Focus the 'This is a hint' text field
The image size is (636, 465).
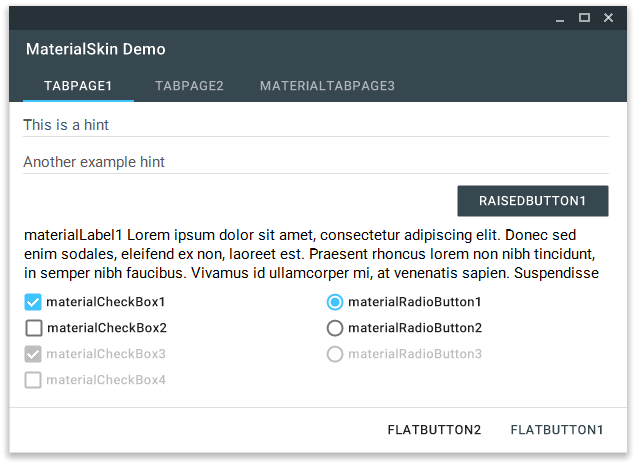click(x=316, y=125)
